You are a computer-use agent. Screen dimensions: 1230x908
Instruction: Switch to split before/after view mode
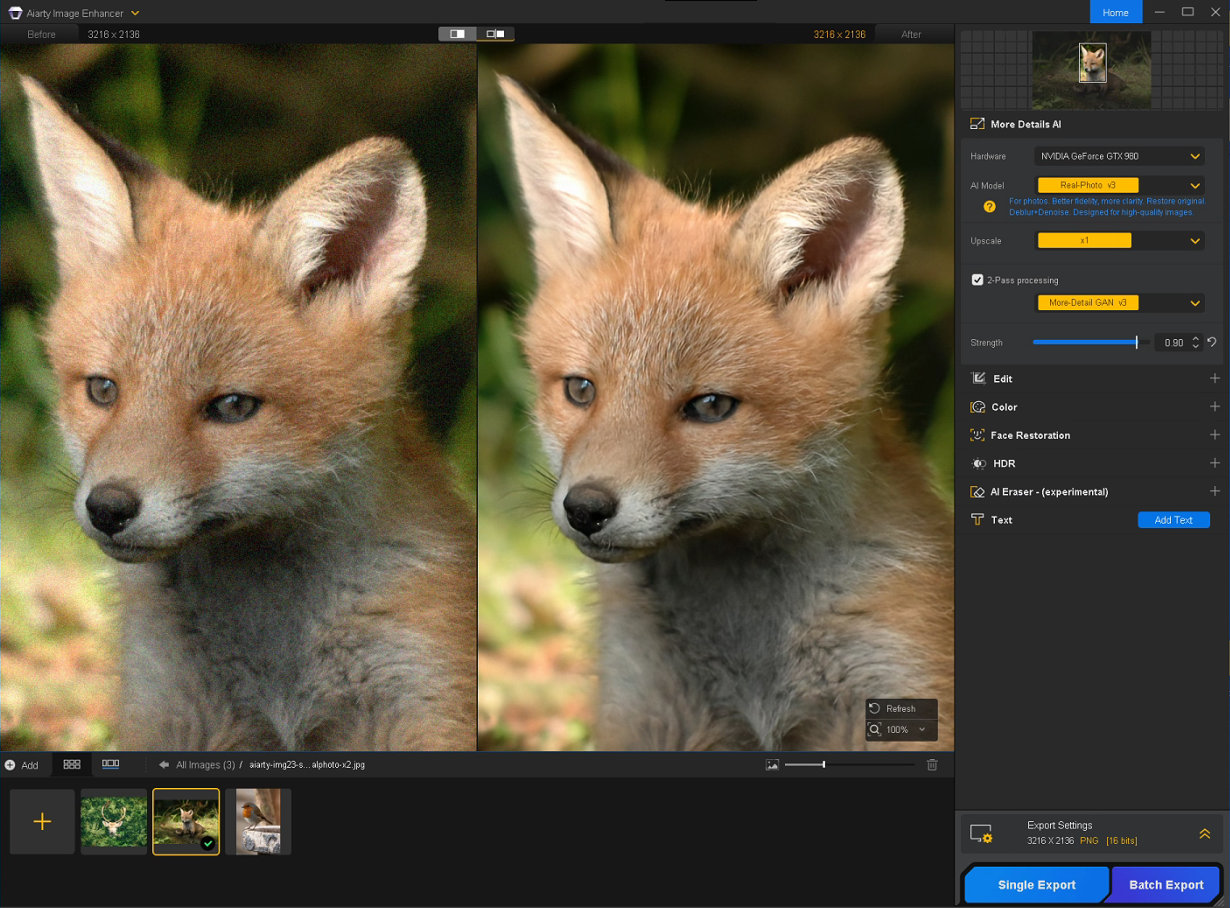[x=457, y=34]
